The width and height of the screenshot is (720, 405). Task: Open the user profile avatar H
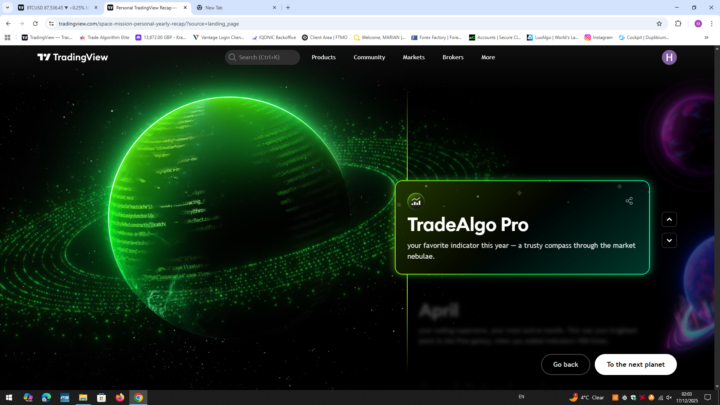pos(669,57)
